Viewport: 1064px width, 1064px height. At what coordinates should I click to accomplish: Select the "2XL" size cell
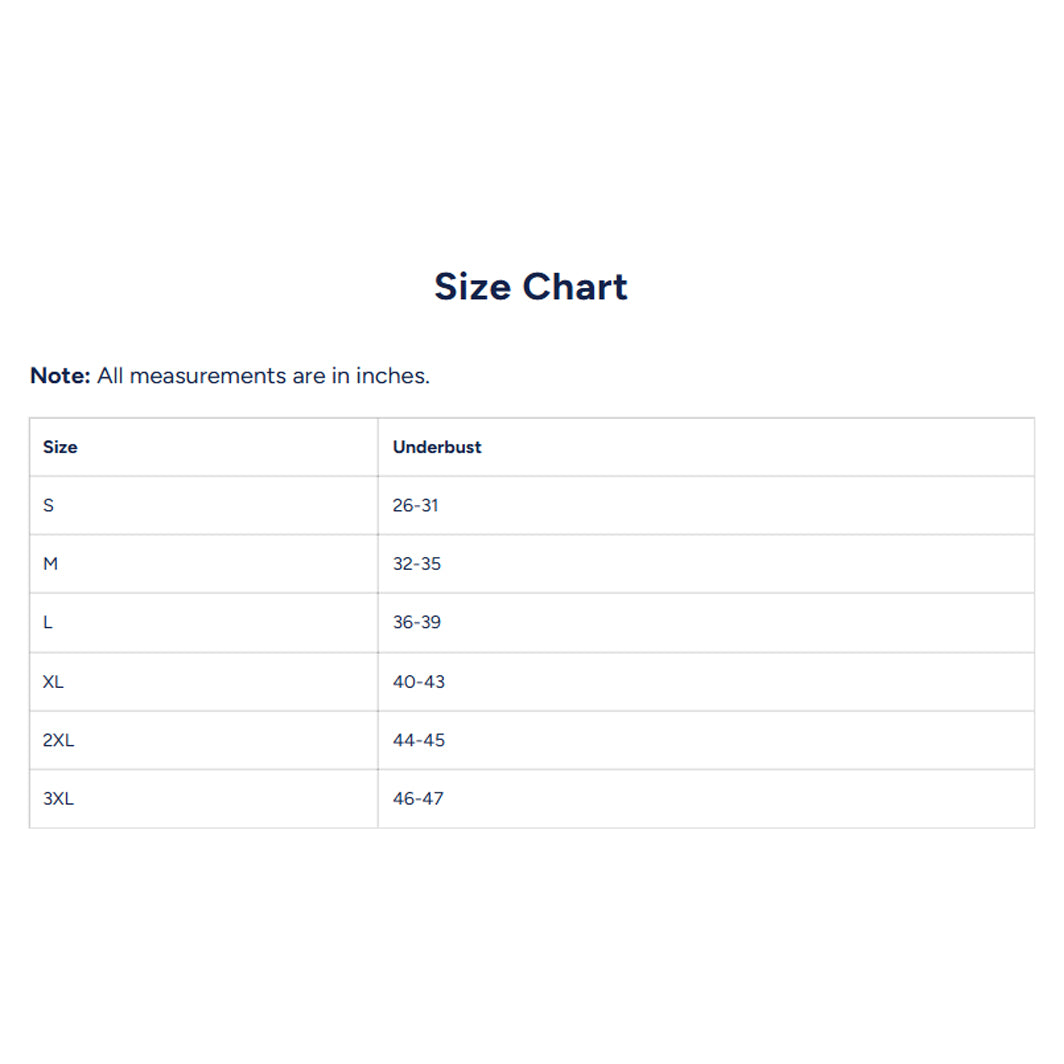58,740
